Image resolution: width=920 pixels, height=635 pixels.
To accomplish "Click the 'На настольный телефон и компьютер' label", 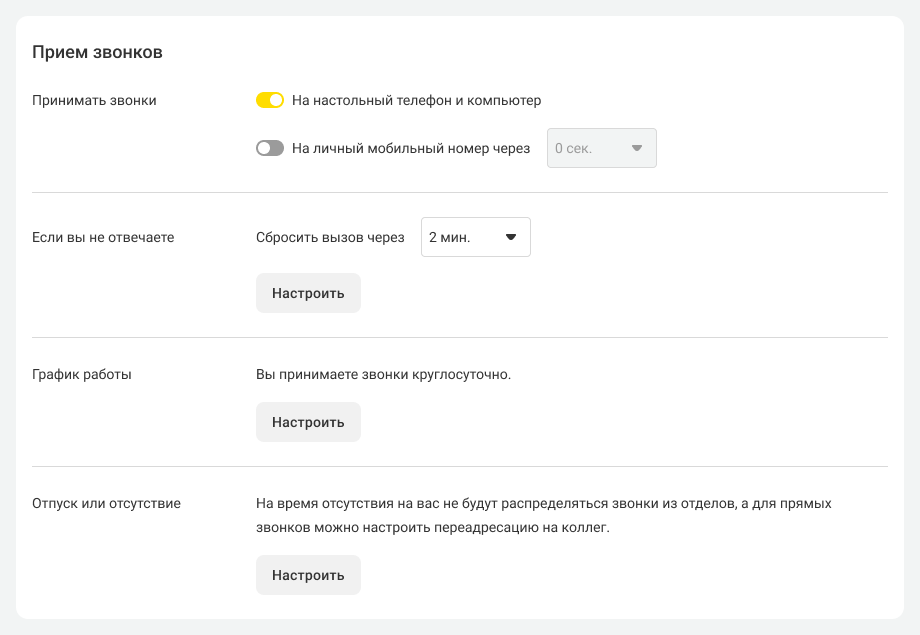I will (x=417, y=100).
